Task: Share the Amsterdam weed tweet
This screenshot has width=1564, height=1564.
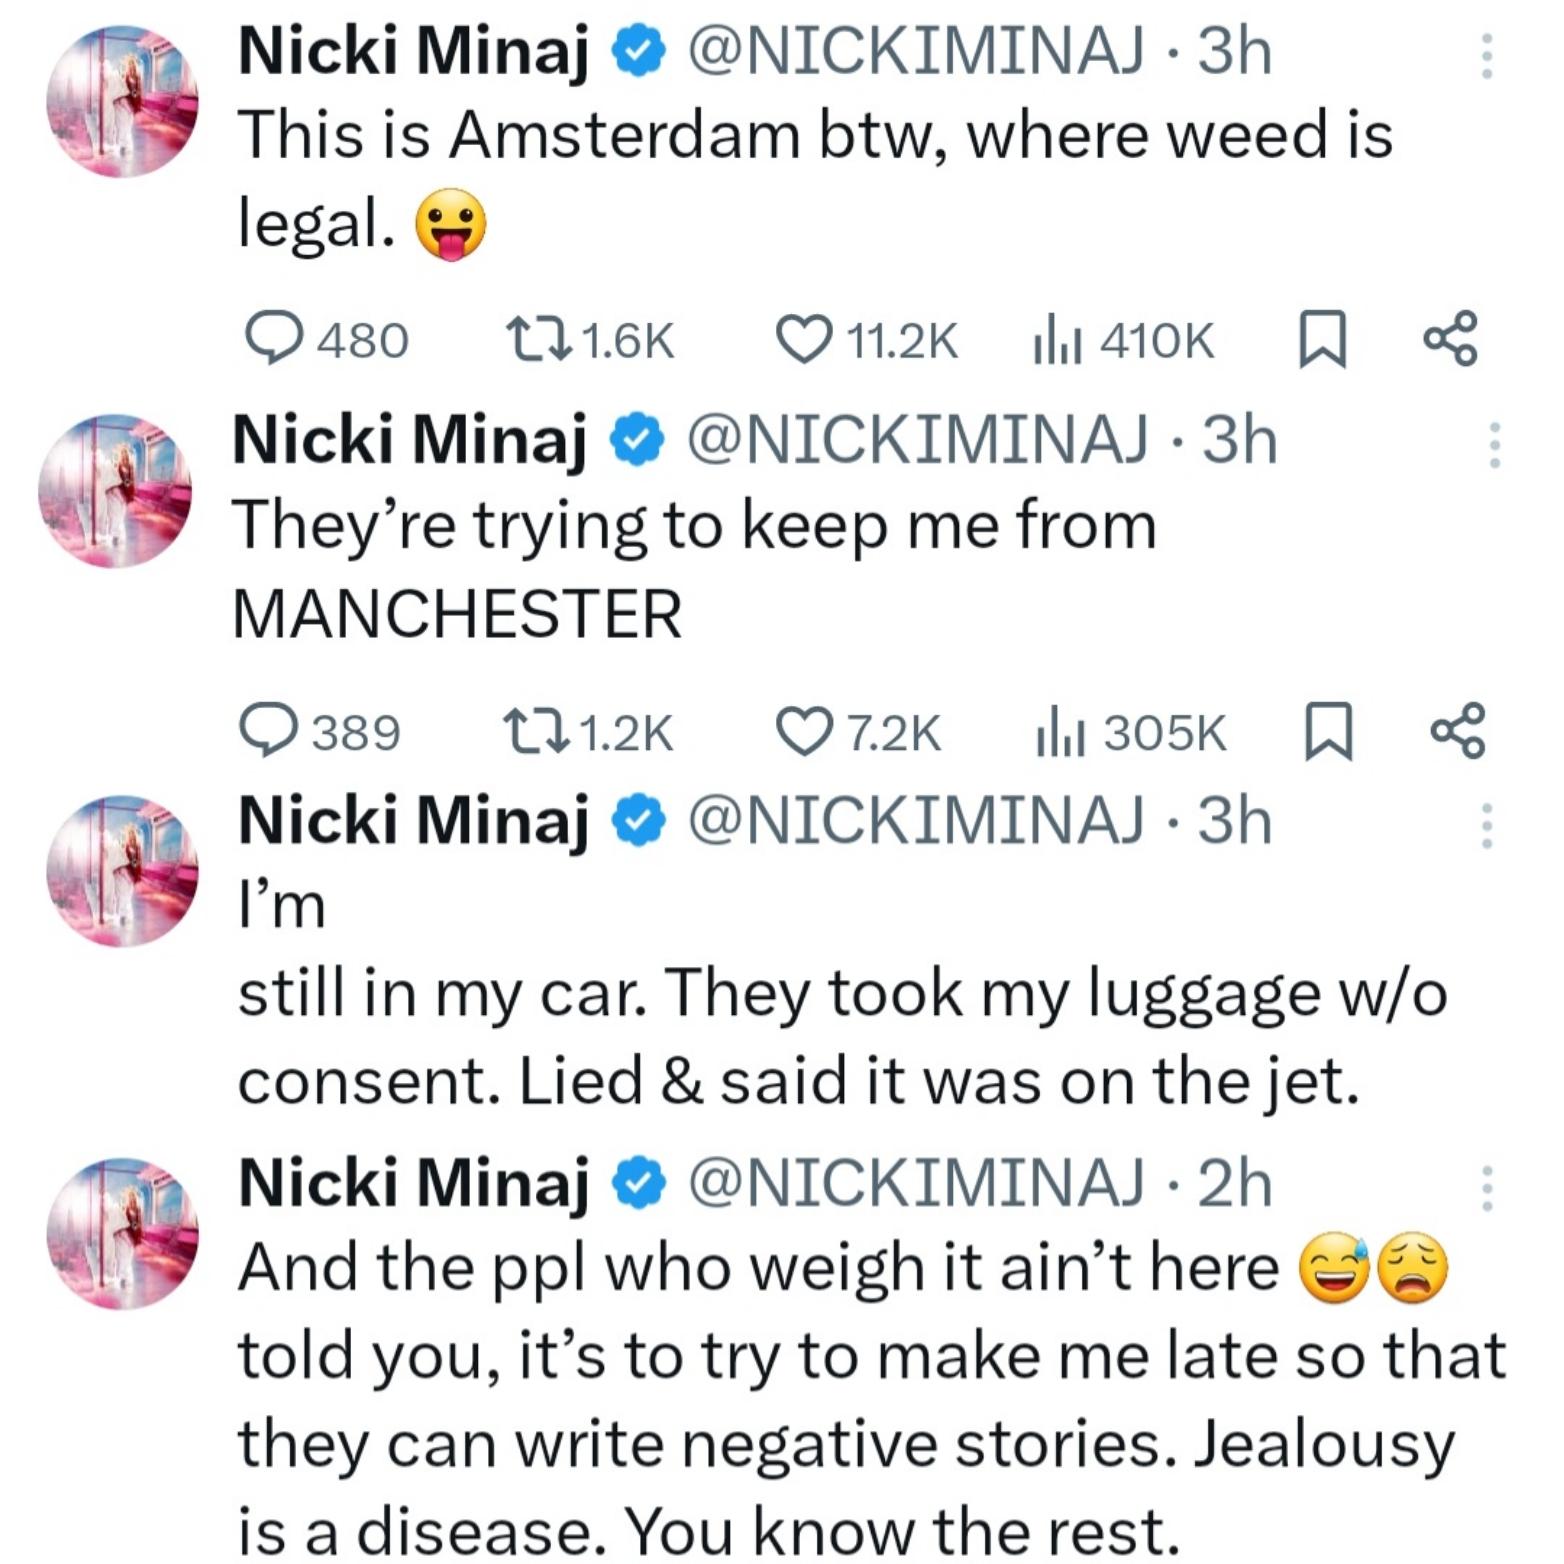Action: click(1449, 340)
